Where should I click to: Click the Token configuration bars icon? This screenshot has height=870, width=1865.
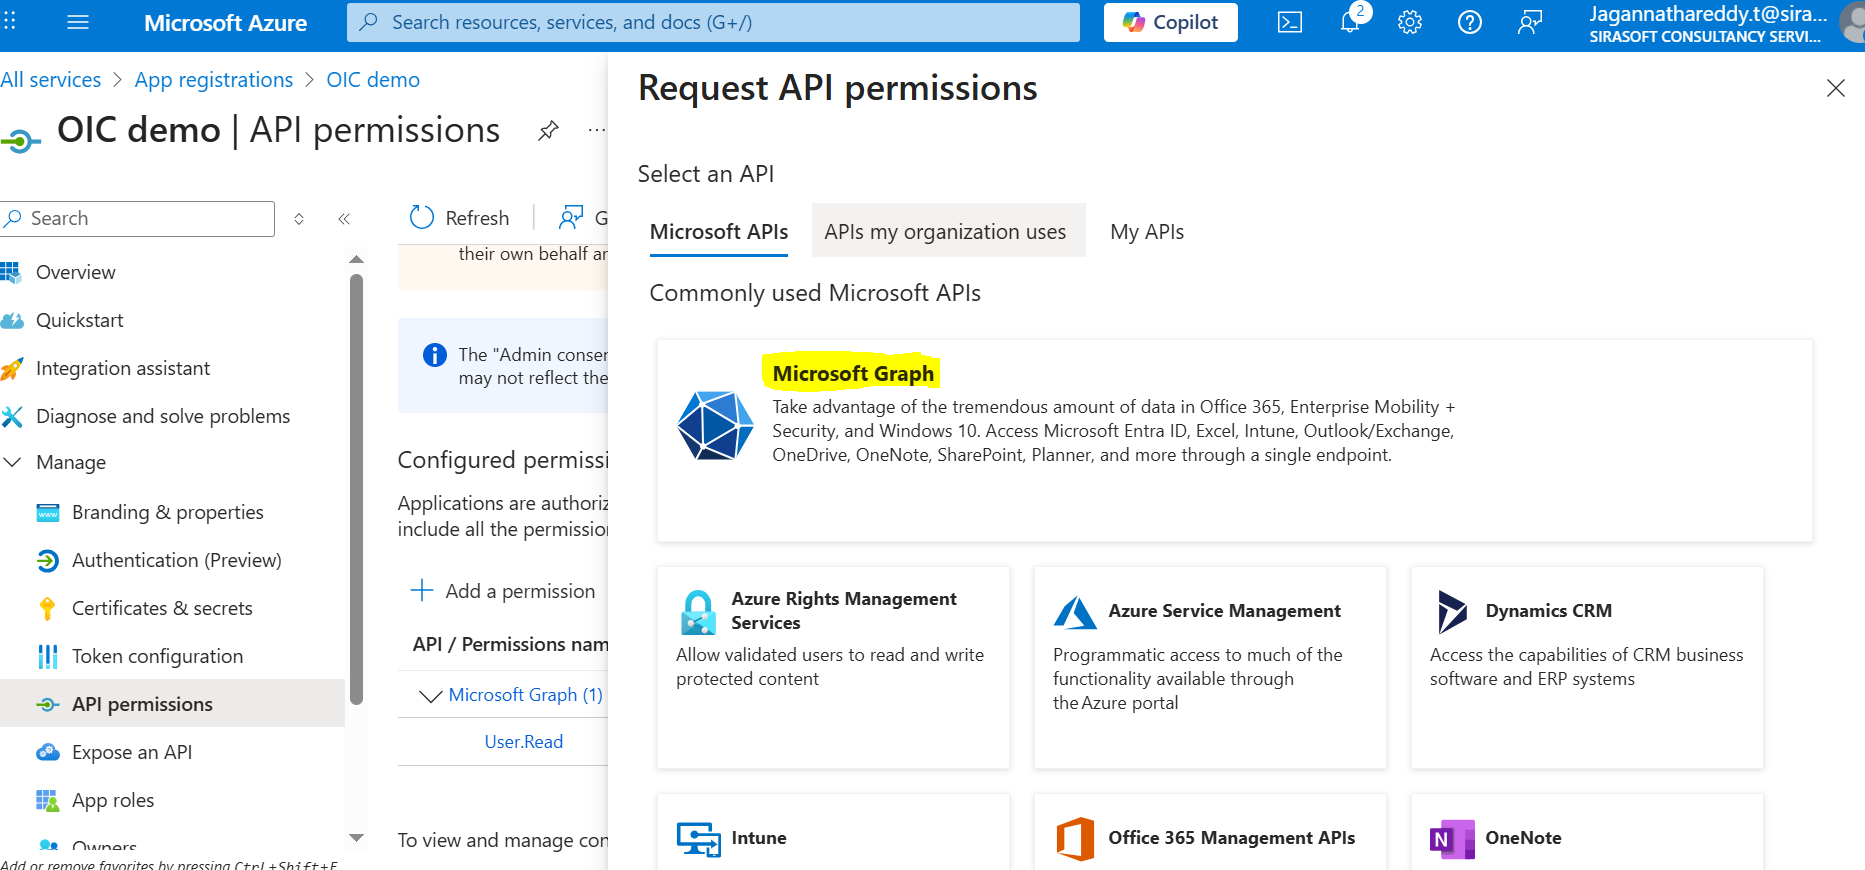click(x=48, y=656)
